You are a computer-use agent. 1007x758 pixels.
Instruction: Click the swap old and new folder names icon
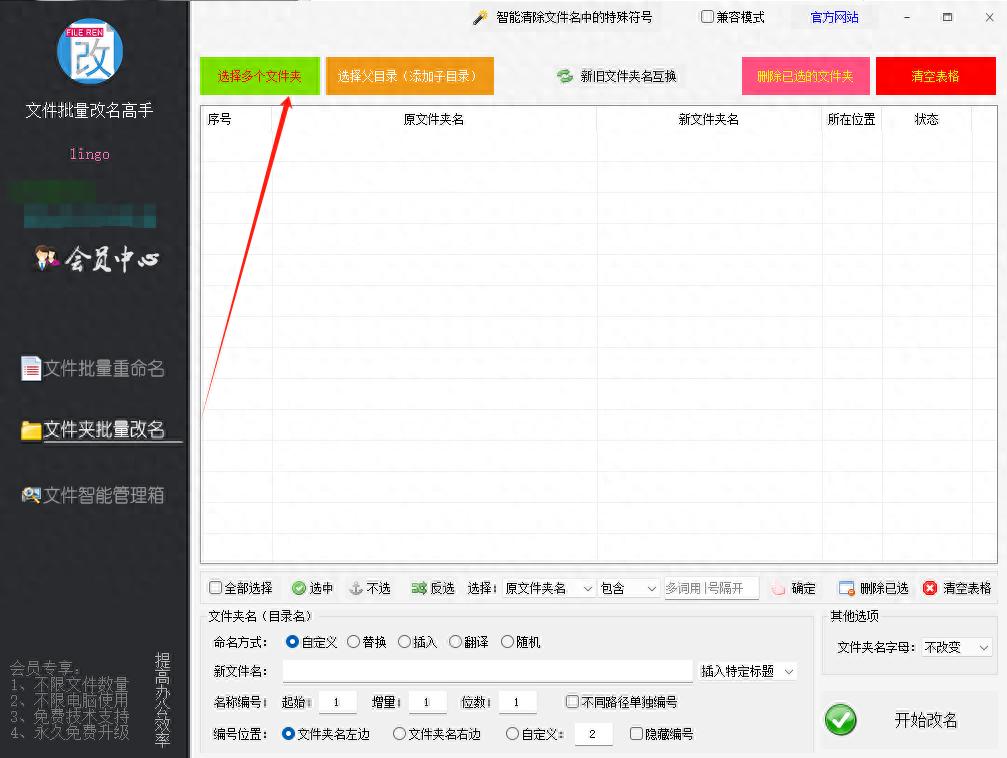click(x=565, y=76)
